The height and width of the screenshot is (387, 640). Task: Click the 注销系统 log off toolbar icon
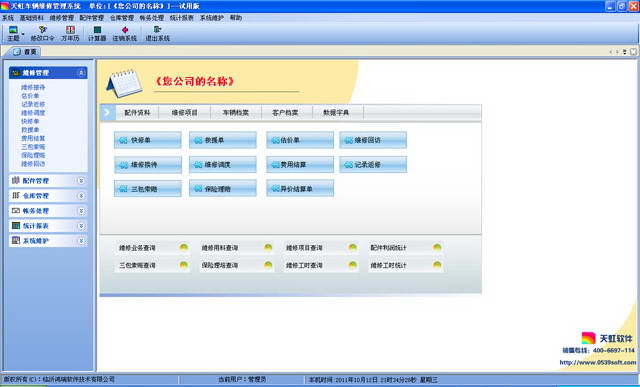pos(124,33)
